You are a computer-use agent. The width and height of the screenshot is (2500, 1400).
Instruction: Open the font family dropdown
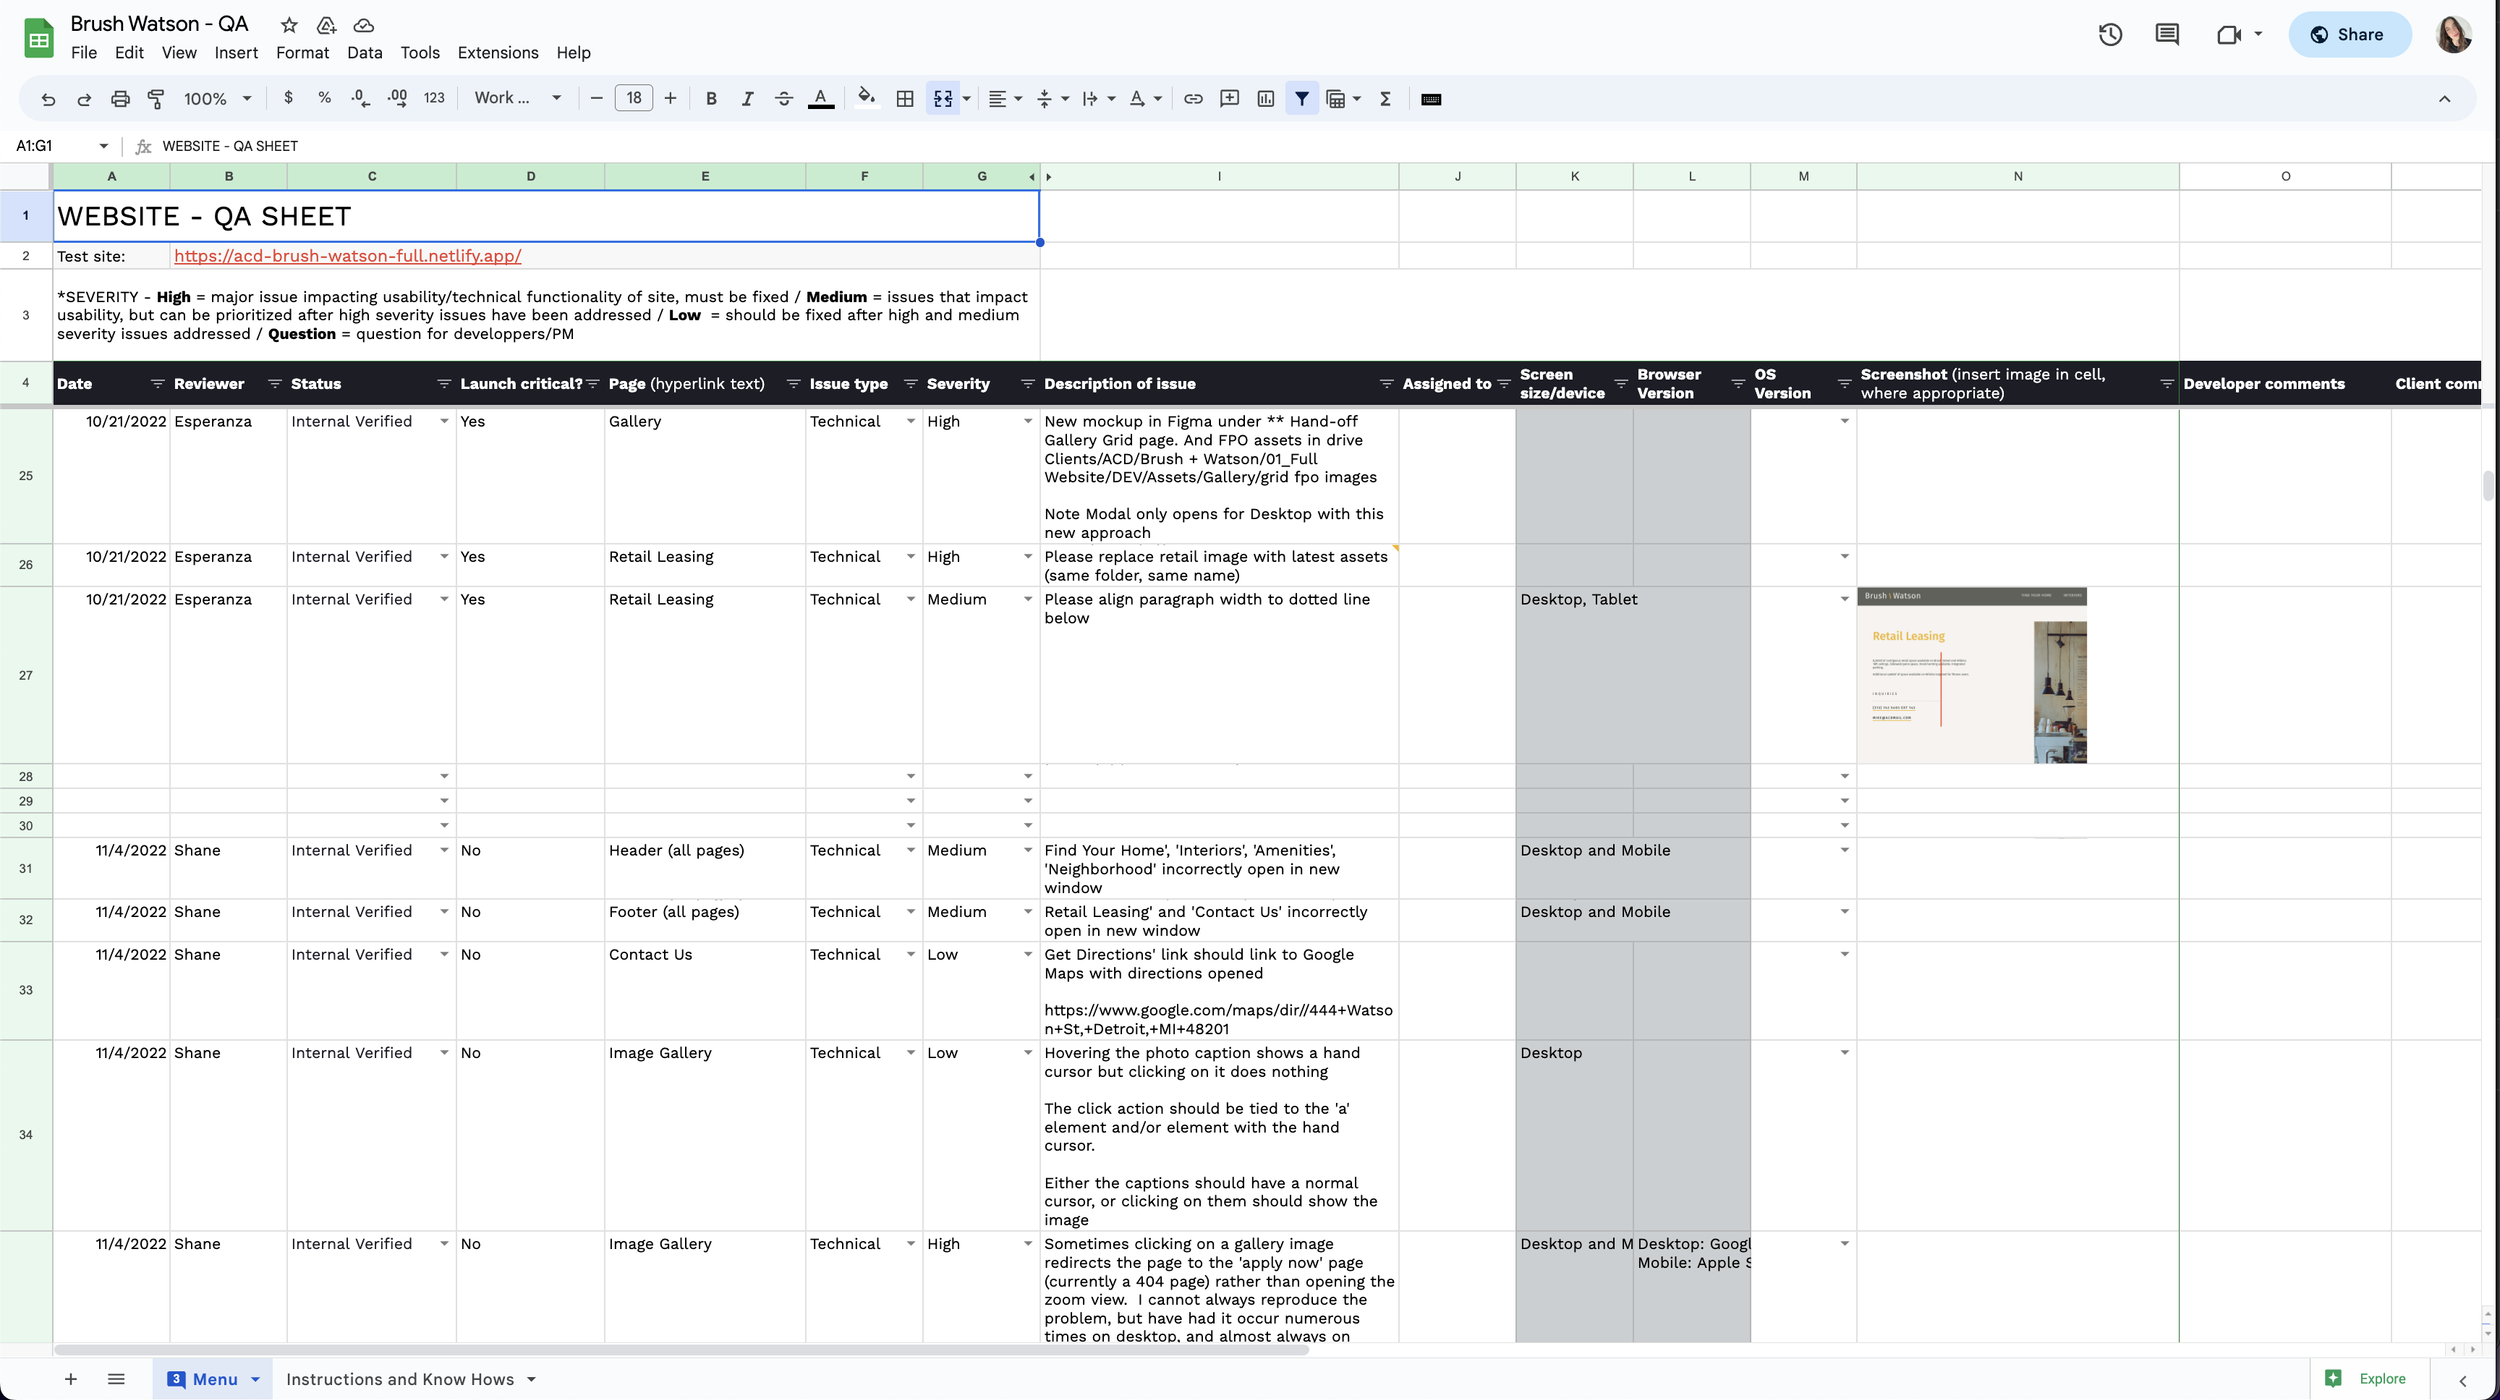click(x=517, y=98)
